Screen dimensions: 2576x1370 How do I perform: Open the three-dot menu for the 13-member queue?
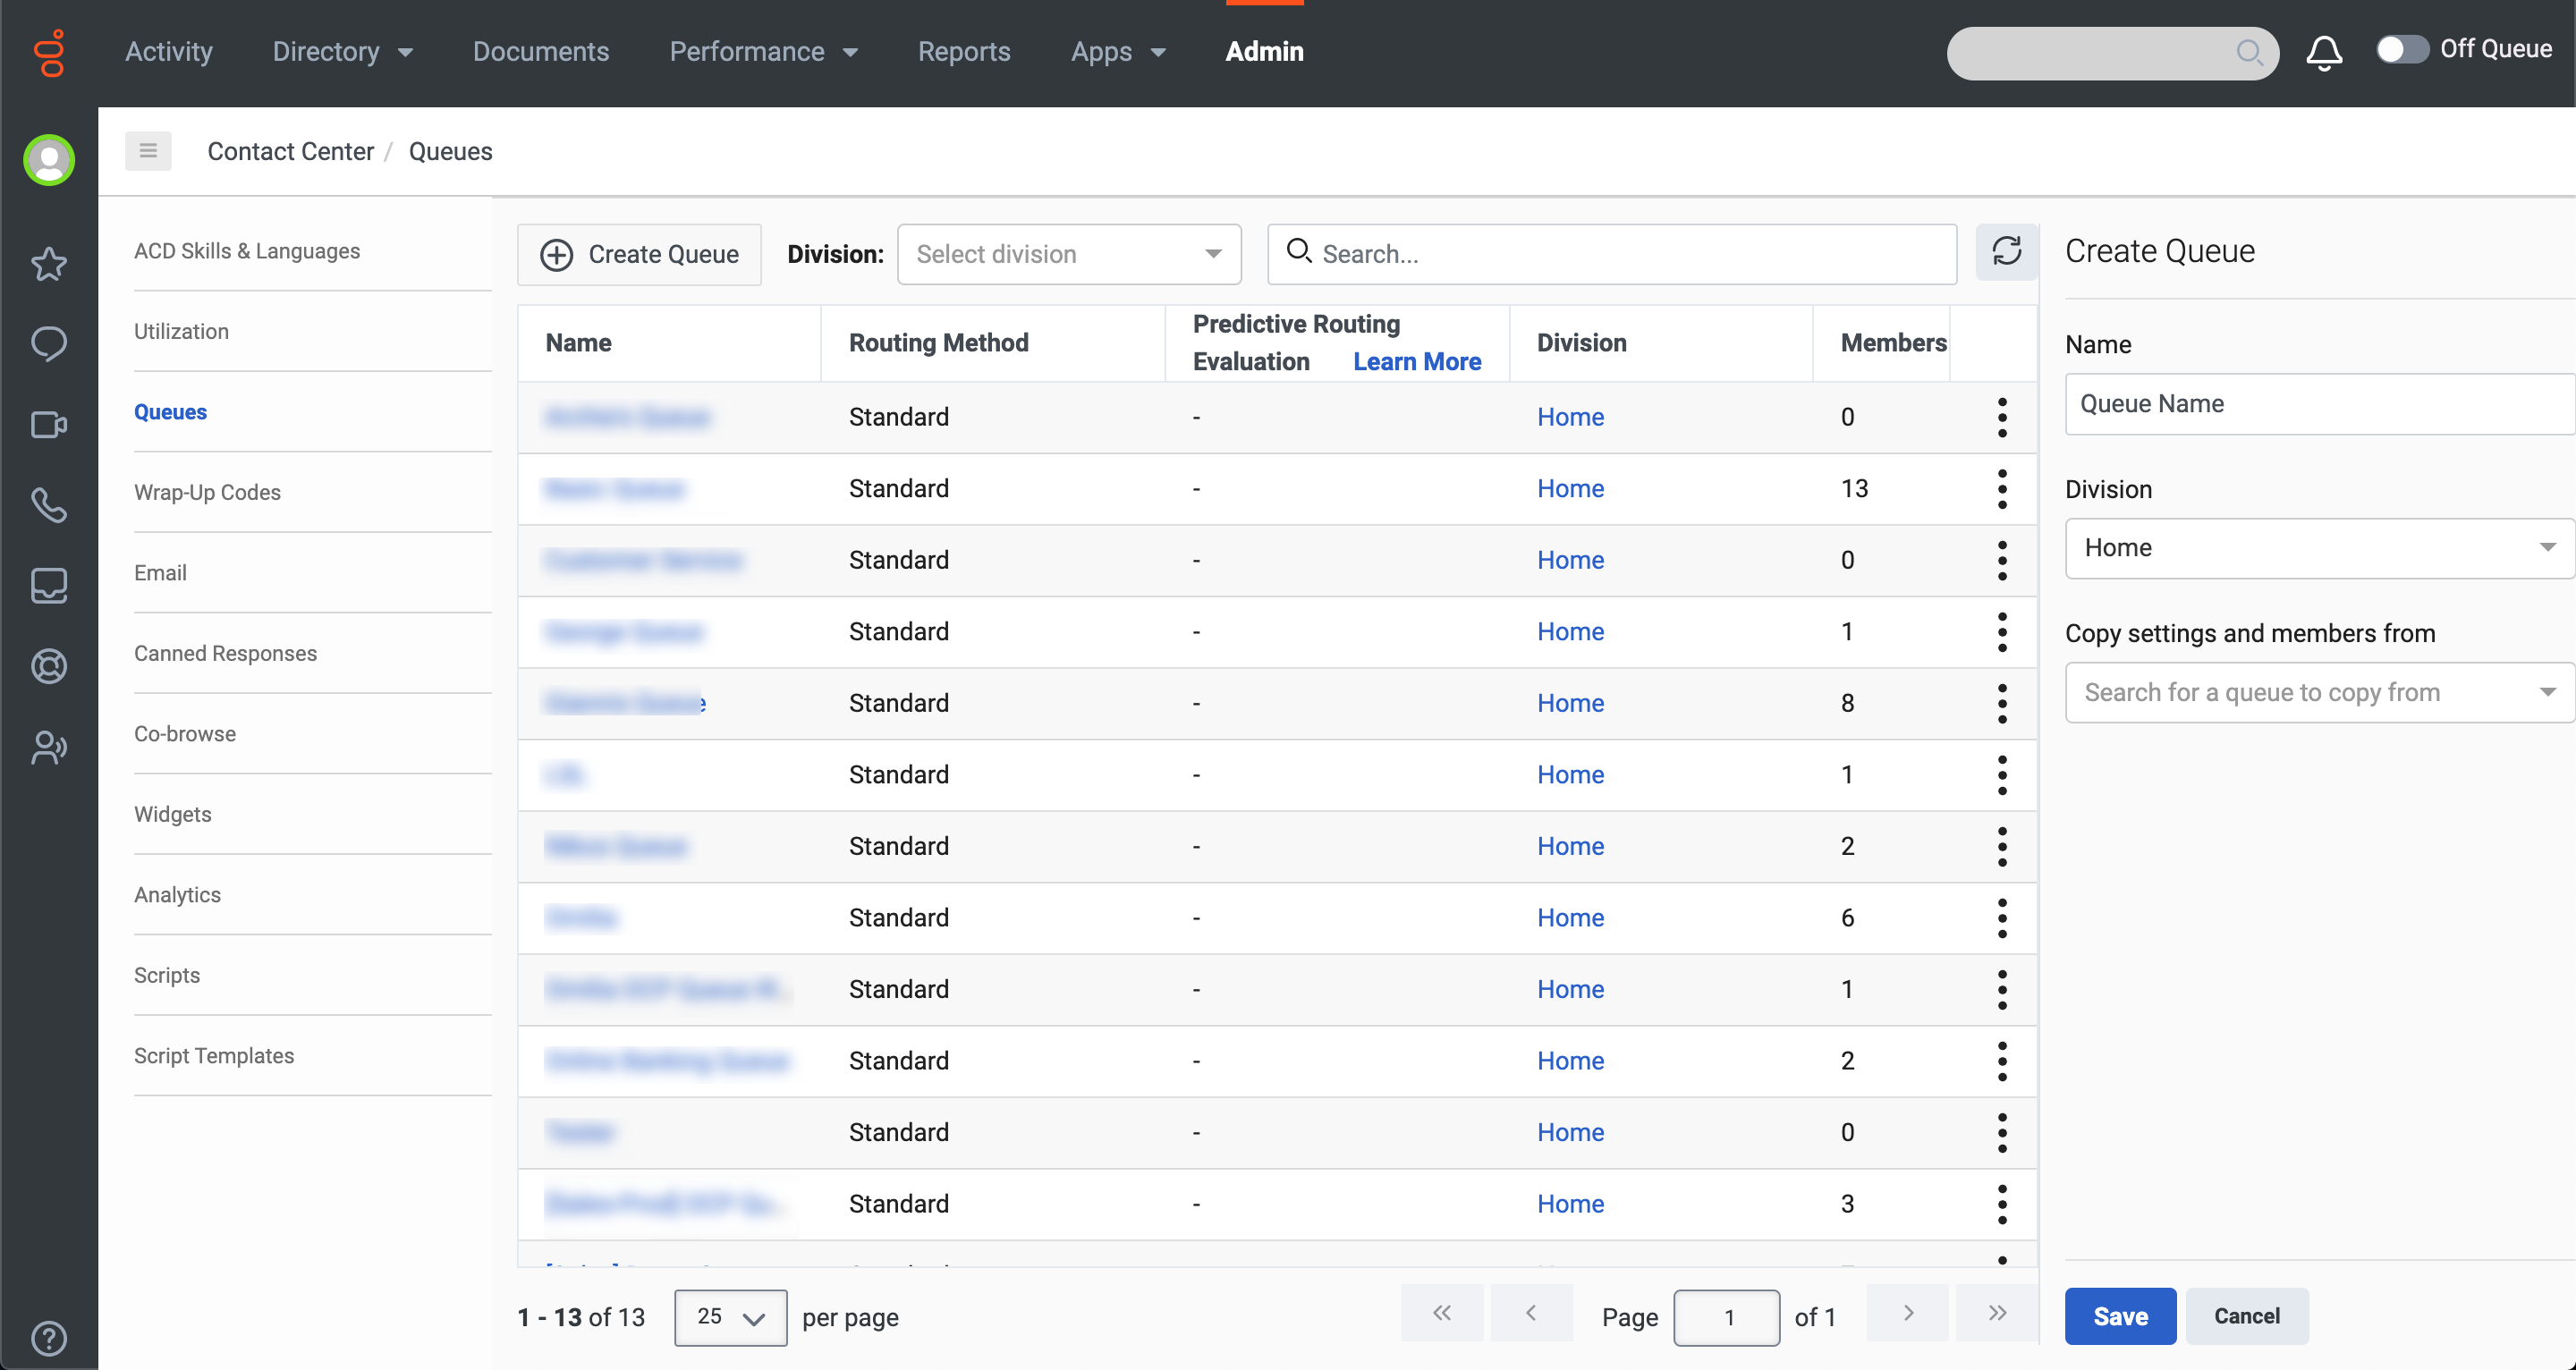[x=2001, y=489]
